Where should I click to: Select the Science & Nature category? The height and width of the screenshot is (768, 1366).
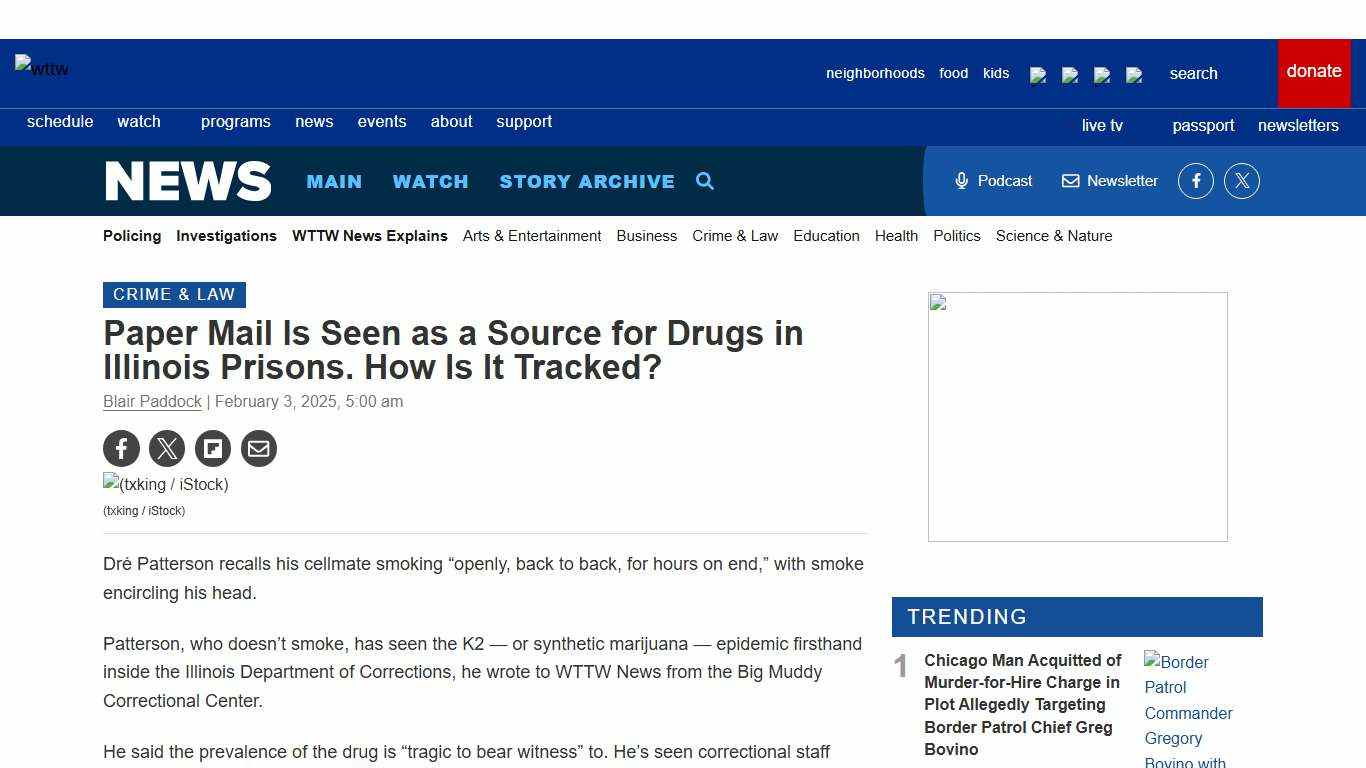[1054, 236]
